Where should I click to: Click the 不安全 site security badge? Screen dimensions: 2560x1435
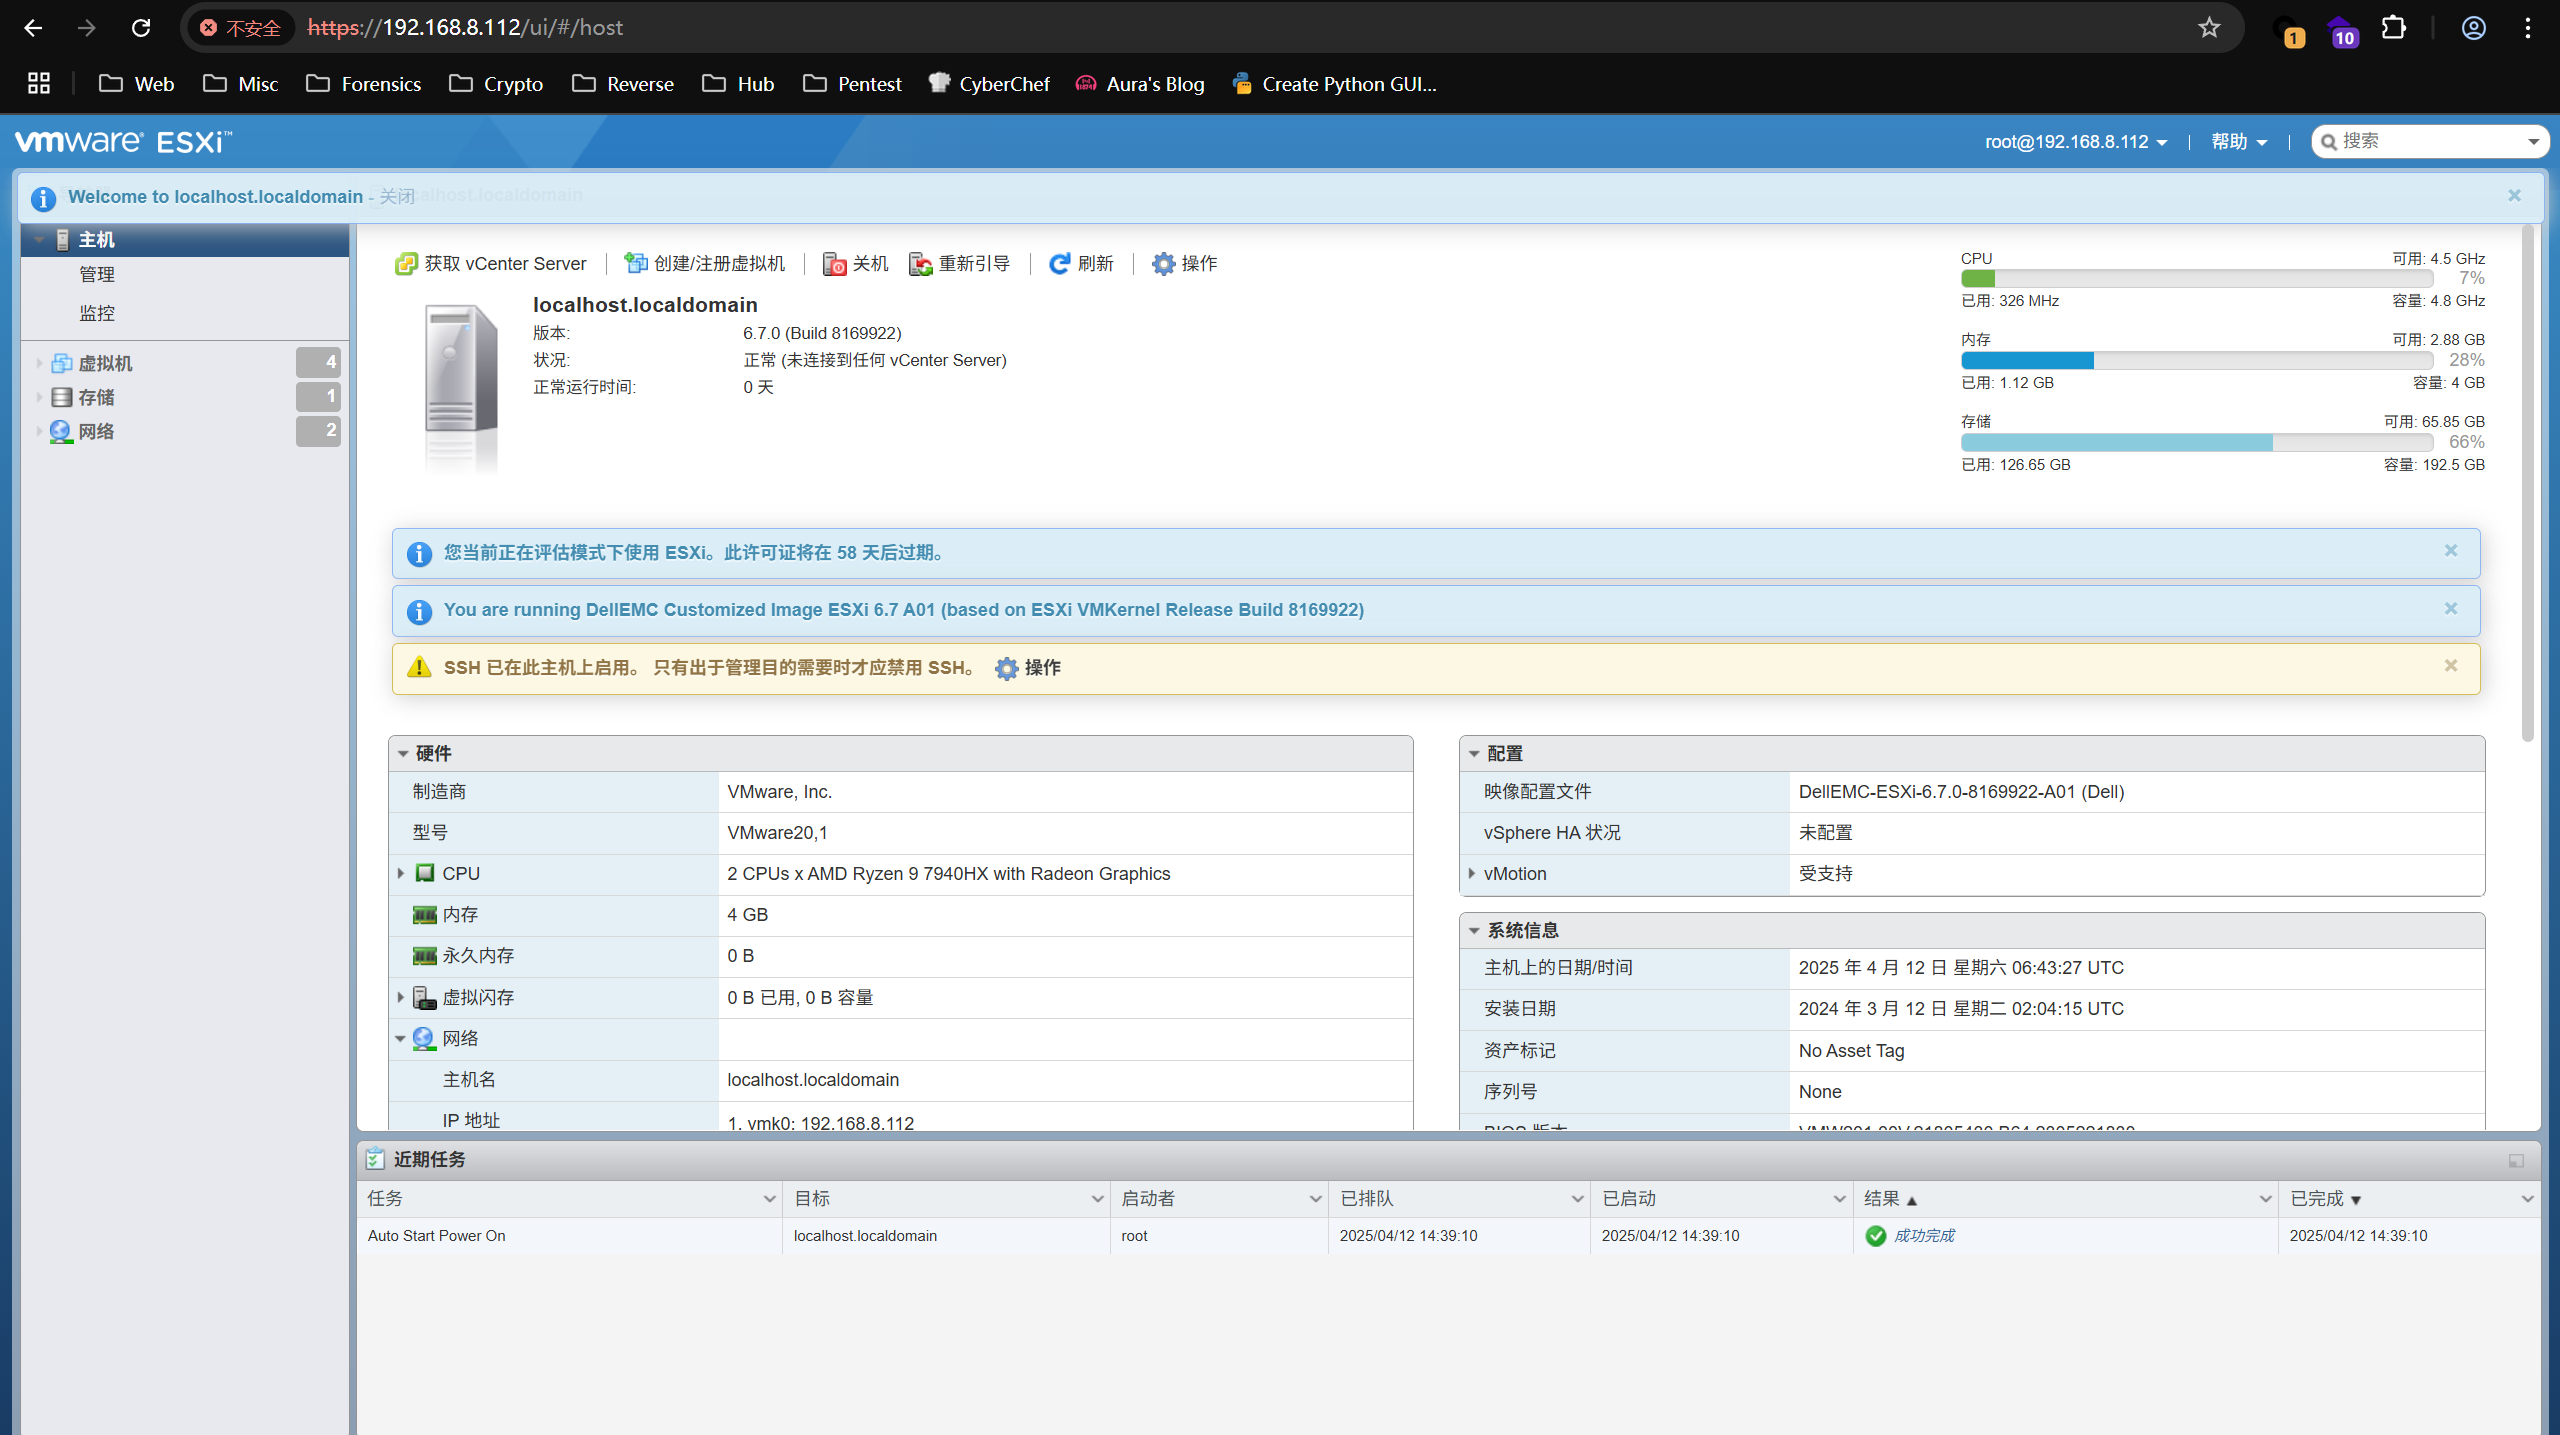(x=240, y=28)
